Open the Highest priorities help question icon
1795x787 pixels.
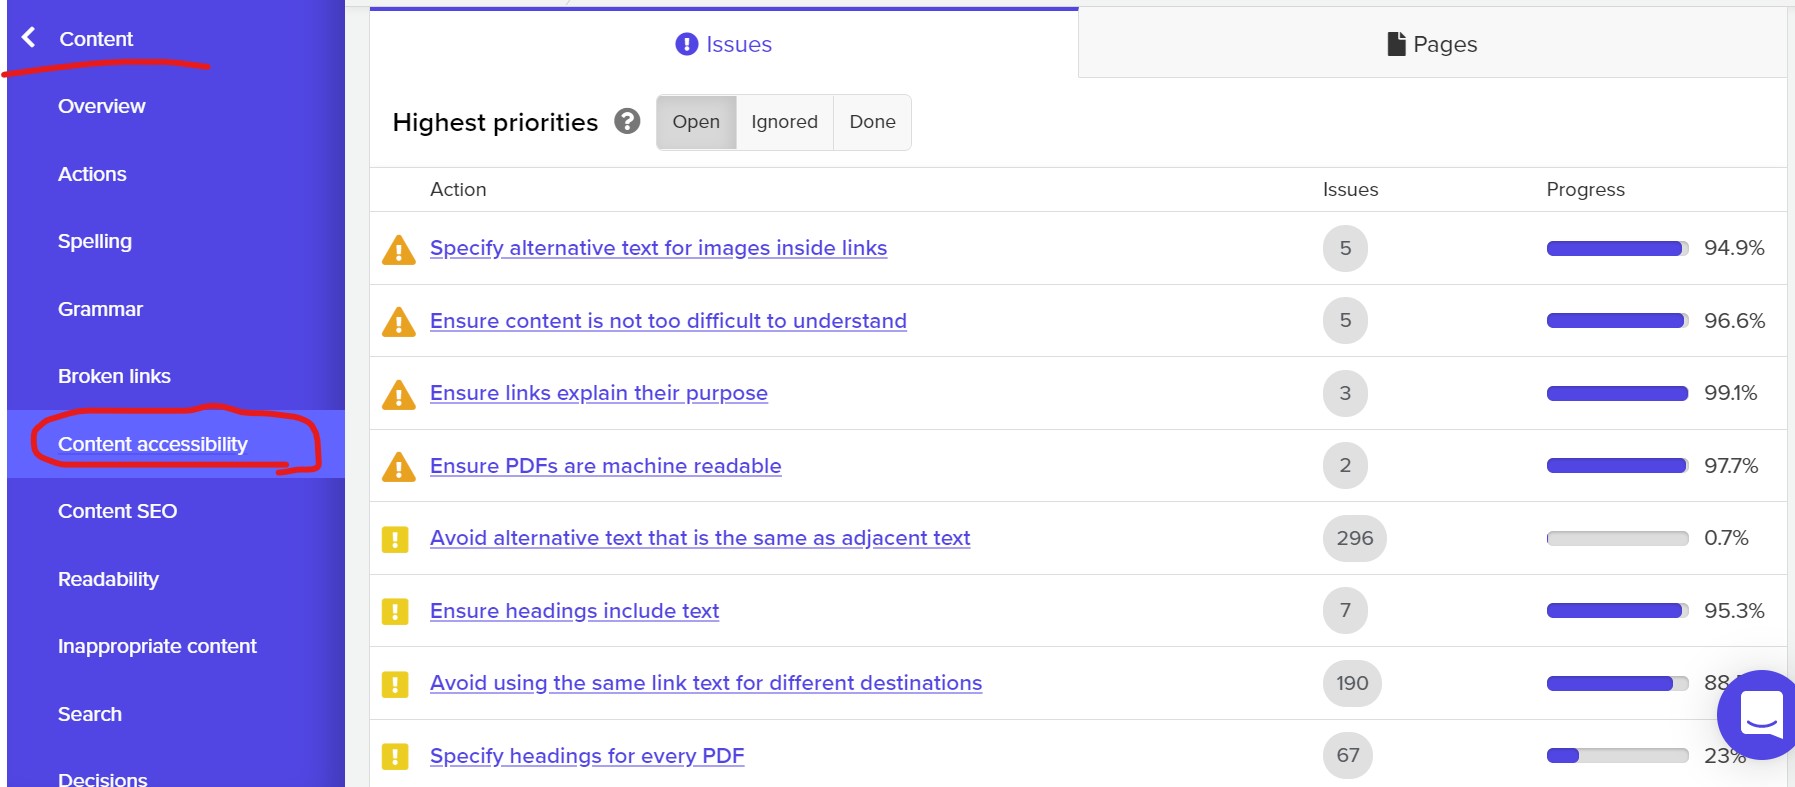point(627,121)
